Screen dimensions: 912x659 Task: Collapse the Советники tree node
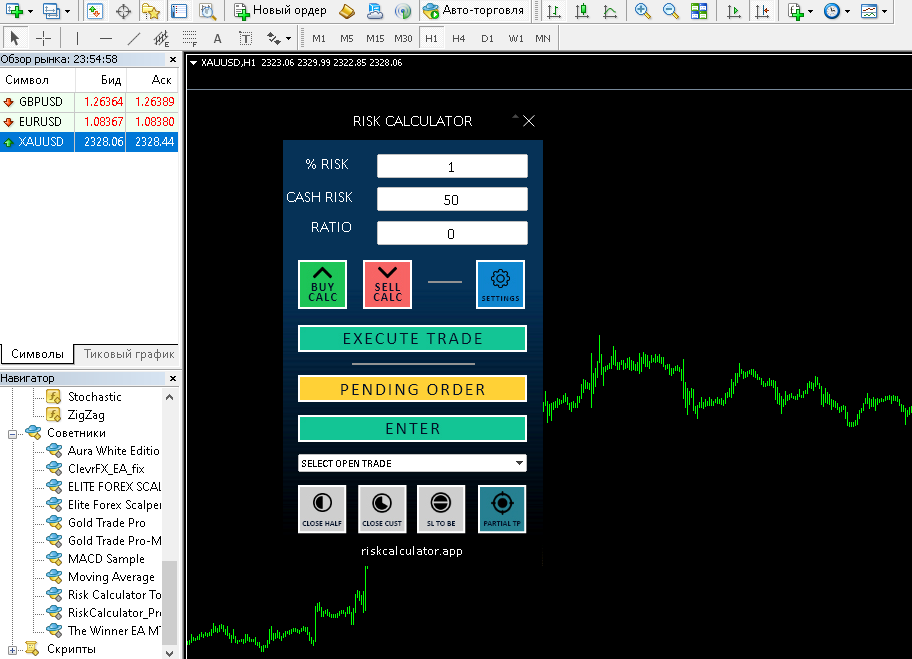[13, 433]
